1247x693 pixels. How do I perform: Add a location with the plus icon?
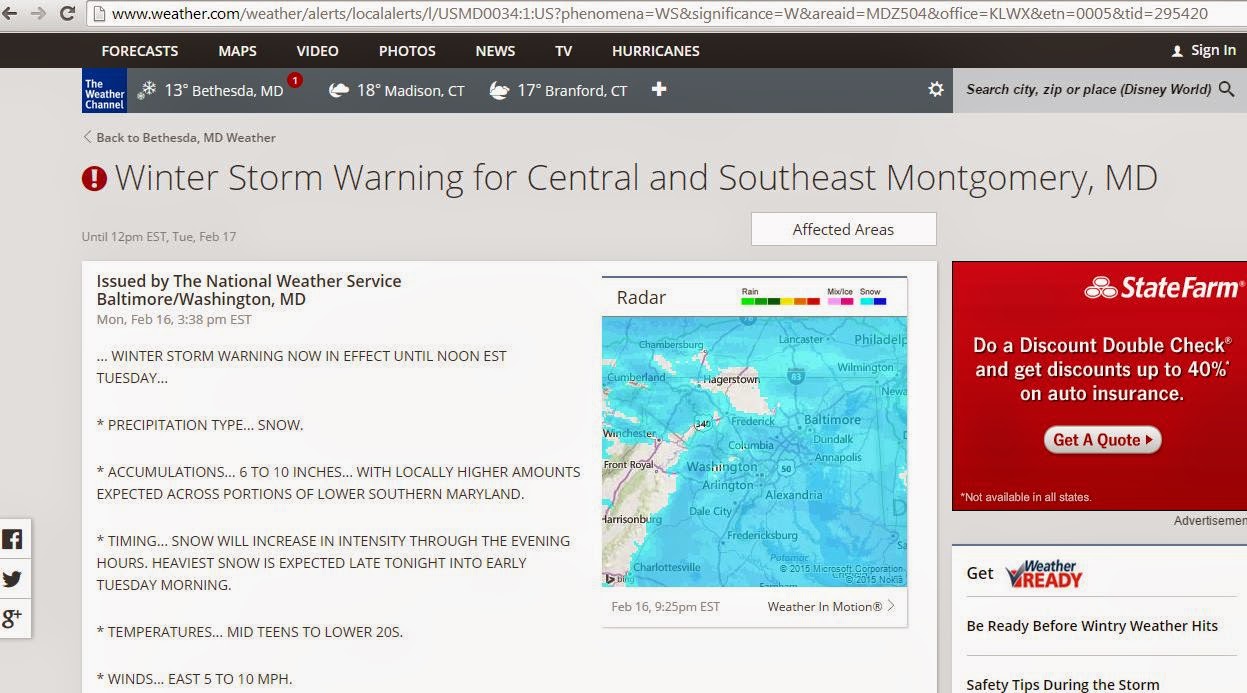click(x=659, y=90)
